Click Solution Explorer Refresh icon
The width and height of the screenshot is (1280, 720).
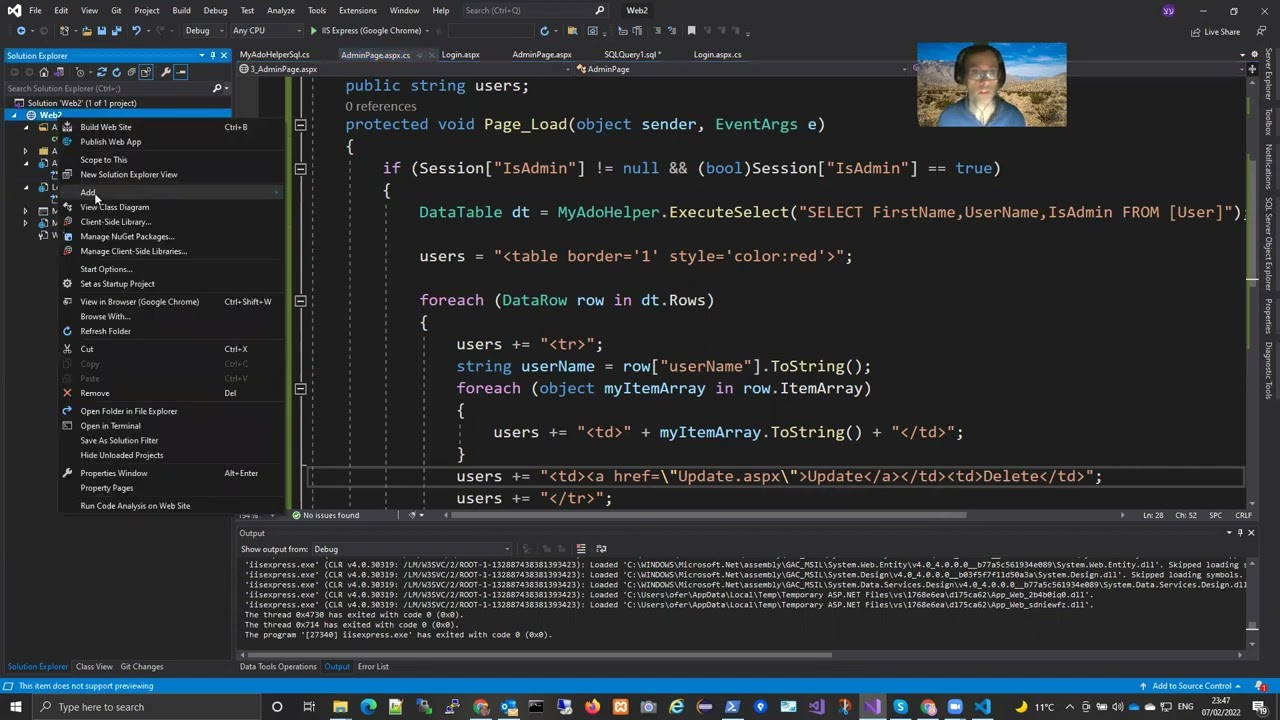[x=116, y=72]
